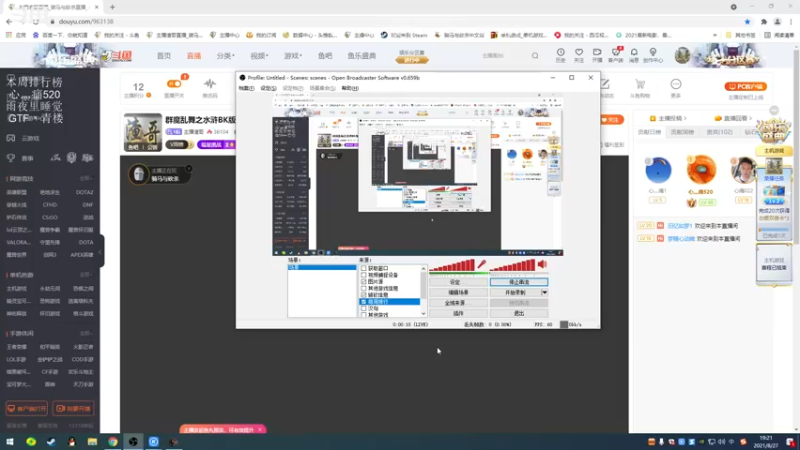Adjust the desktop volume meter in OBS
This screenshot has width=800, height=450.
click(x=512, y=265)
